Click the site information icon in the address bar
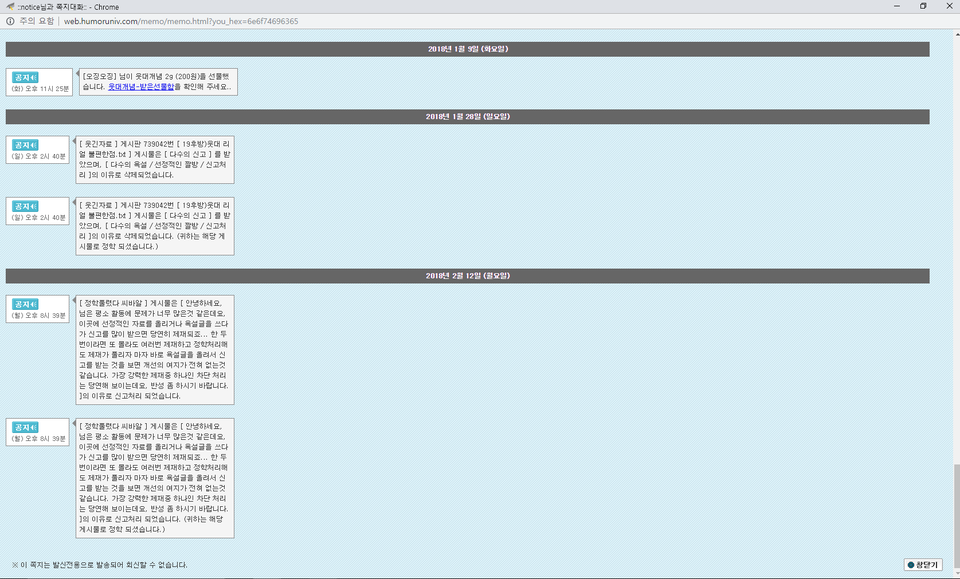Image resolution: width=960 pixels, height=579 pixels. click(x=10, y=21)
